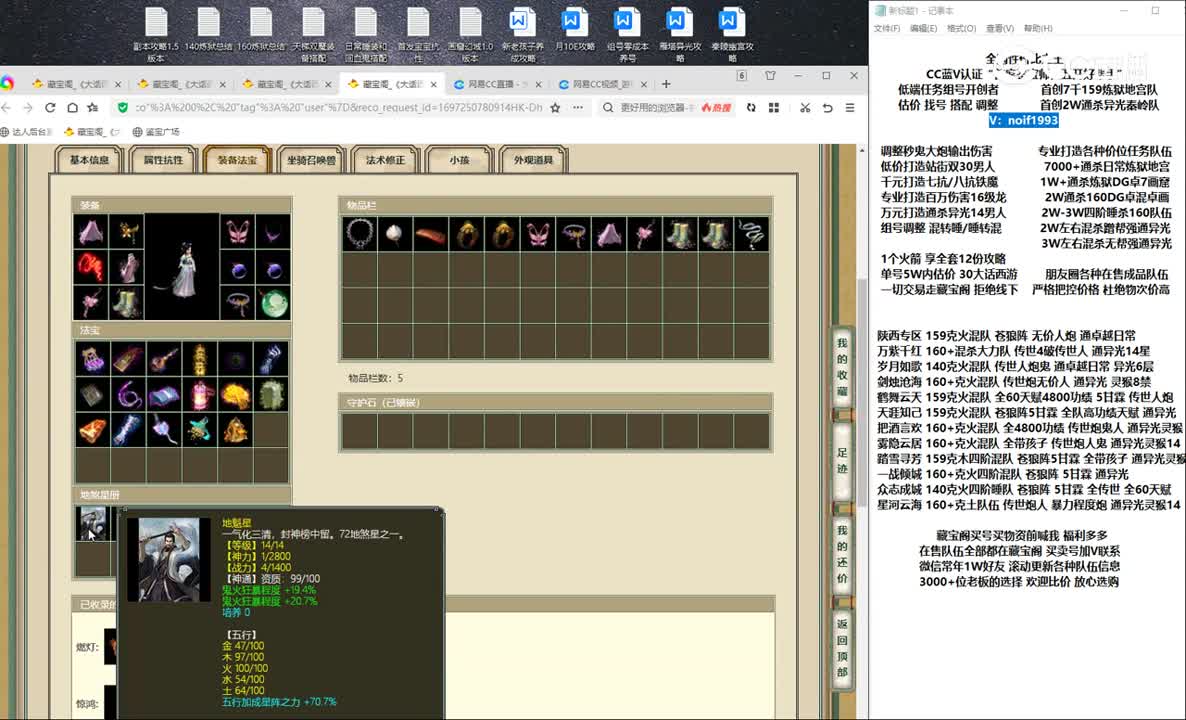Viewport: 1186px width, 720px height.
Task: Click the 地魁星 portrait in 地煞星册
Action: pyautogui.click(x=92, y=524)
